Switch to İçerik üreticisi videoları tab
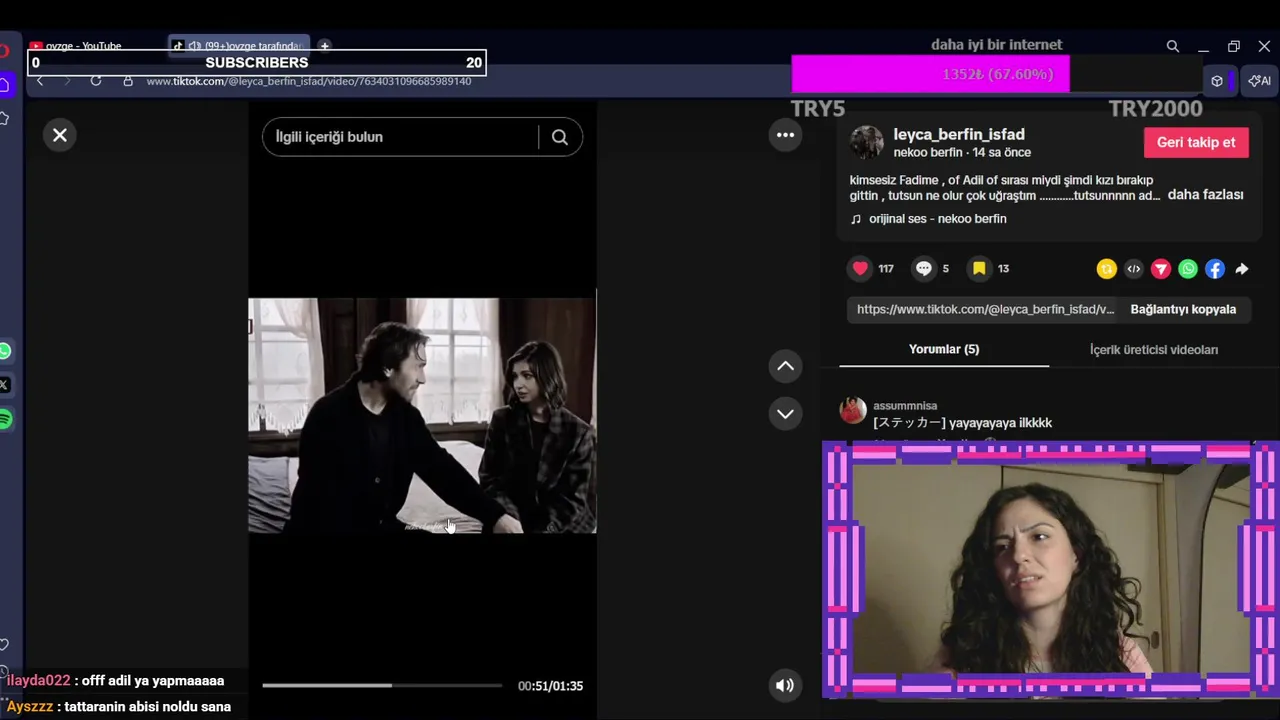1280x720 pixels. coord(1154,349)
